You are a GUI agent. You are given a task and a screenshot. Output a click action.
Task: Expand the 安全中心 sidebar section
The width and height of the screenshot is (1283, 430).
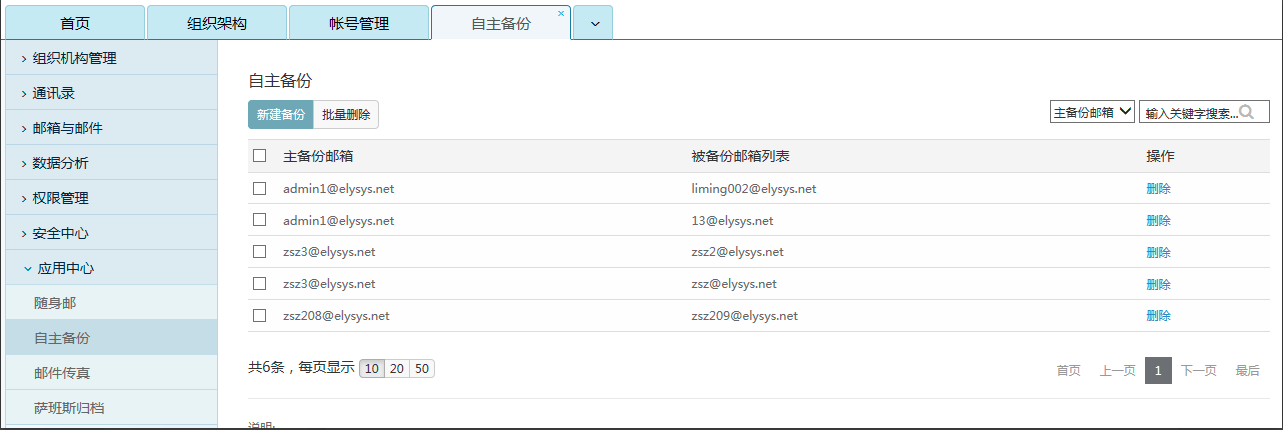[x=60, y=233]
